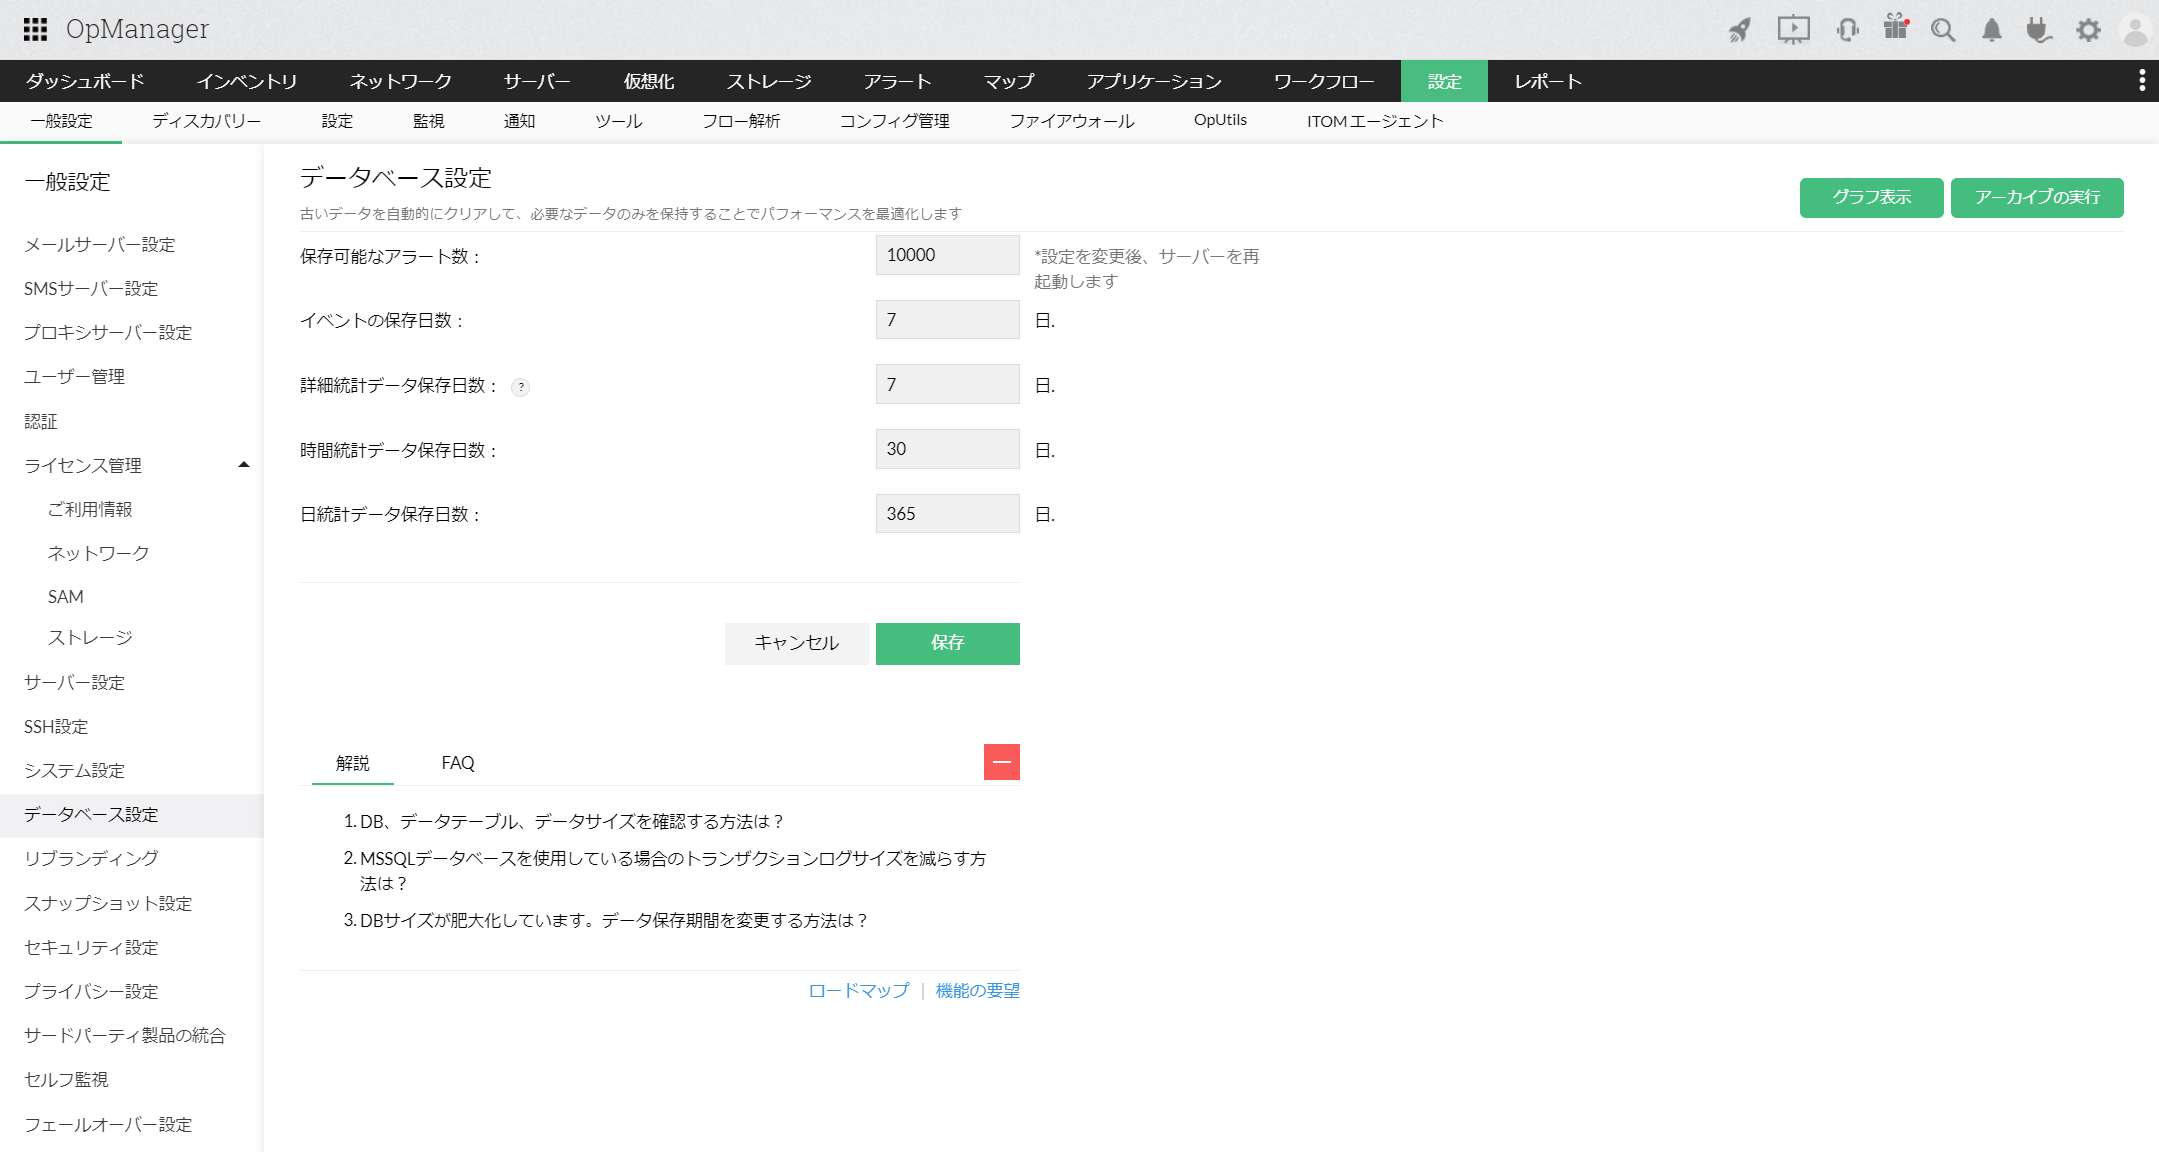Open the vertical three-dot more menu
The image size is (2159, 1152).
coord(2141,81)
